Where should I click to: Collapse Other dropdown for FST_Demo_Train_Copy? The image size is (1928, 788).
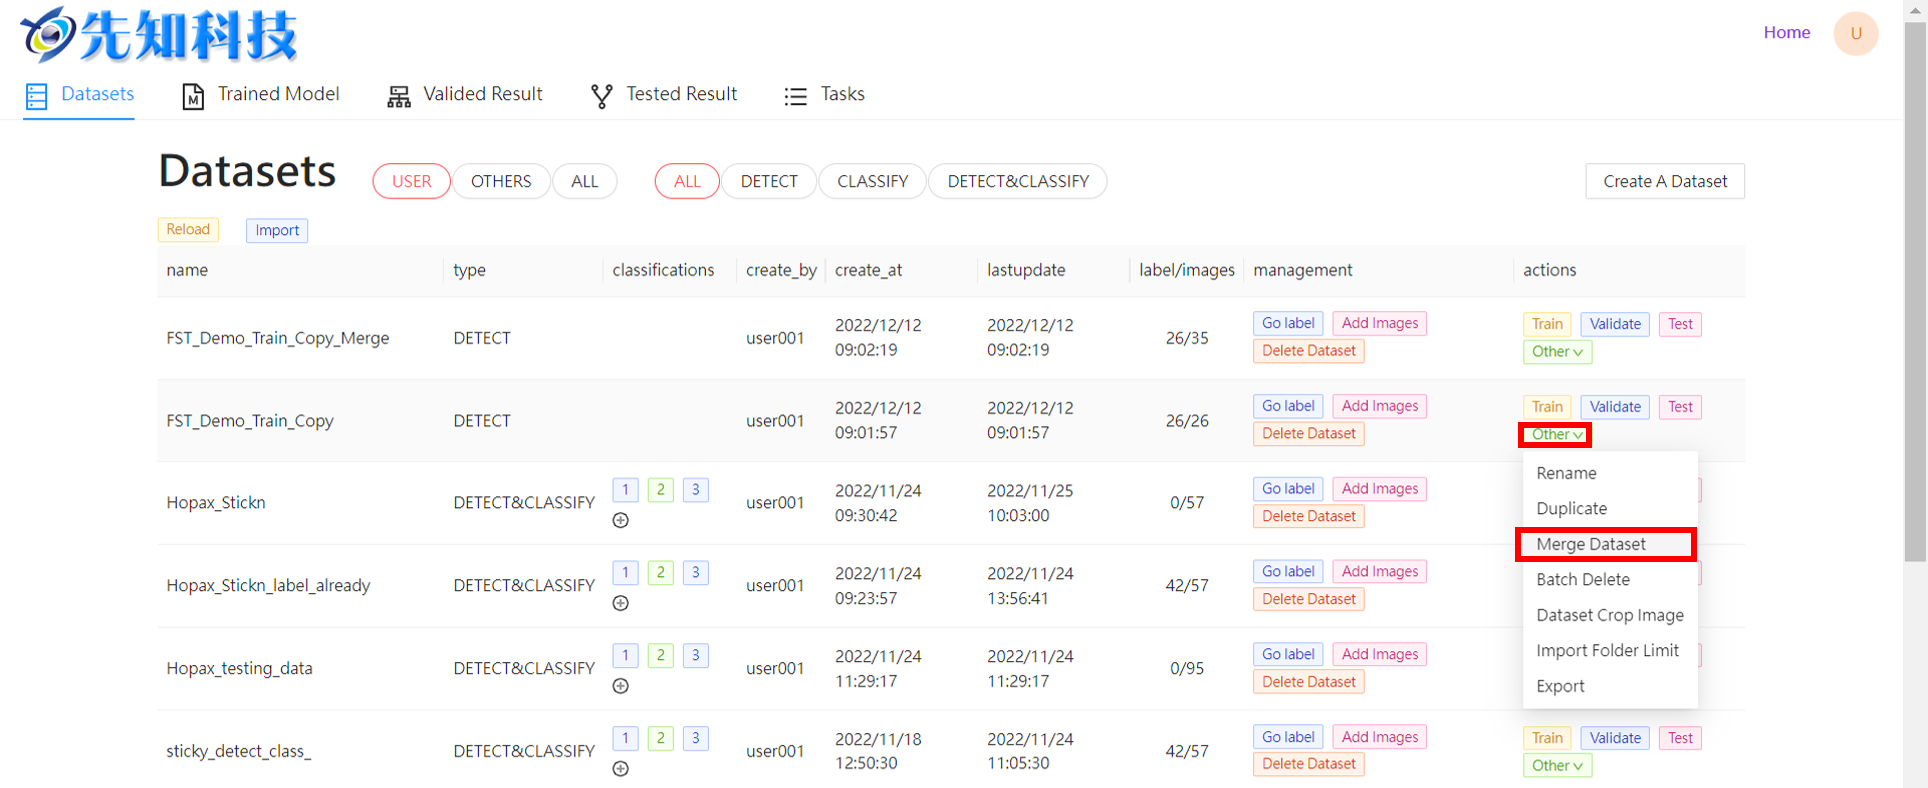[1556, 435]
